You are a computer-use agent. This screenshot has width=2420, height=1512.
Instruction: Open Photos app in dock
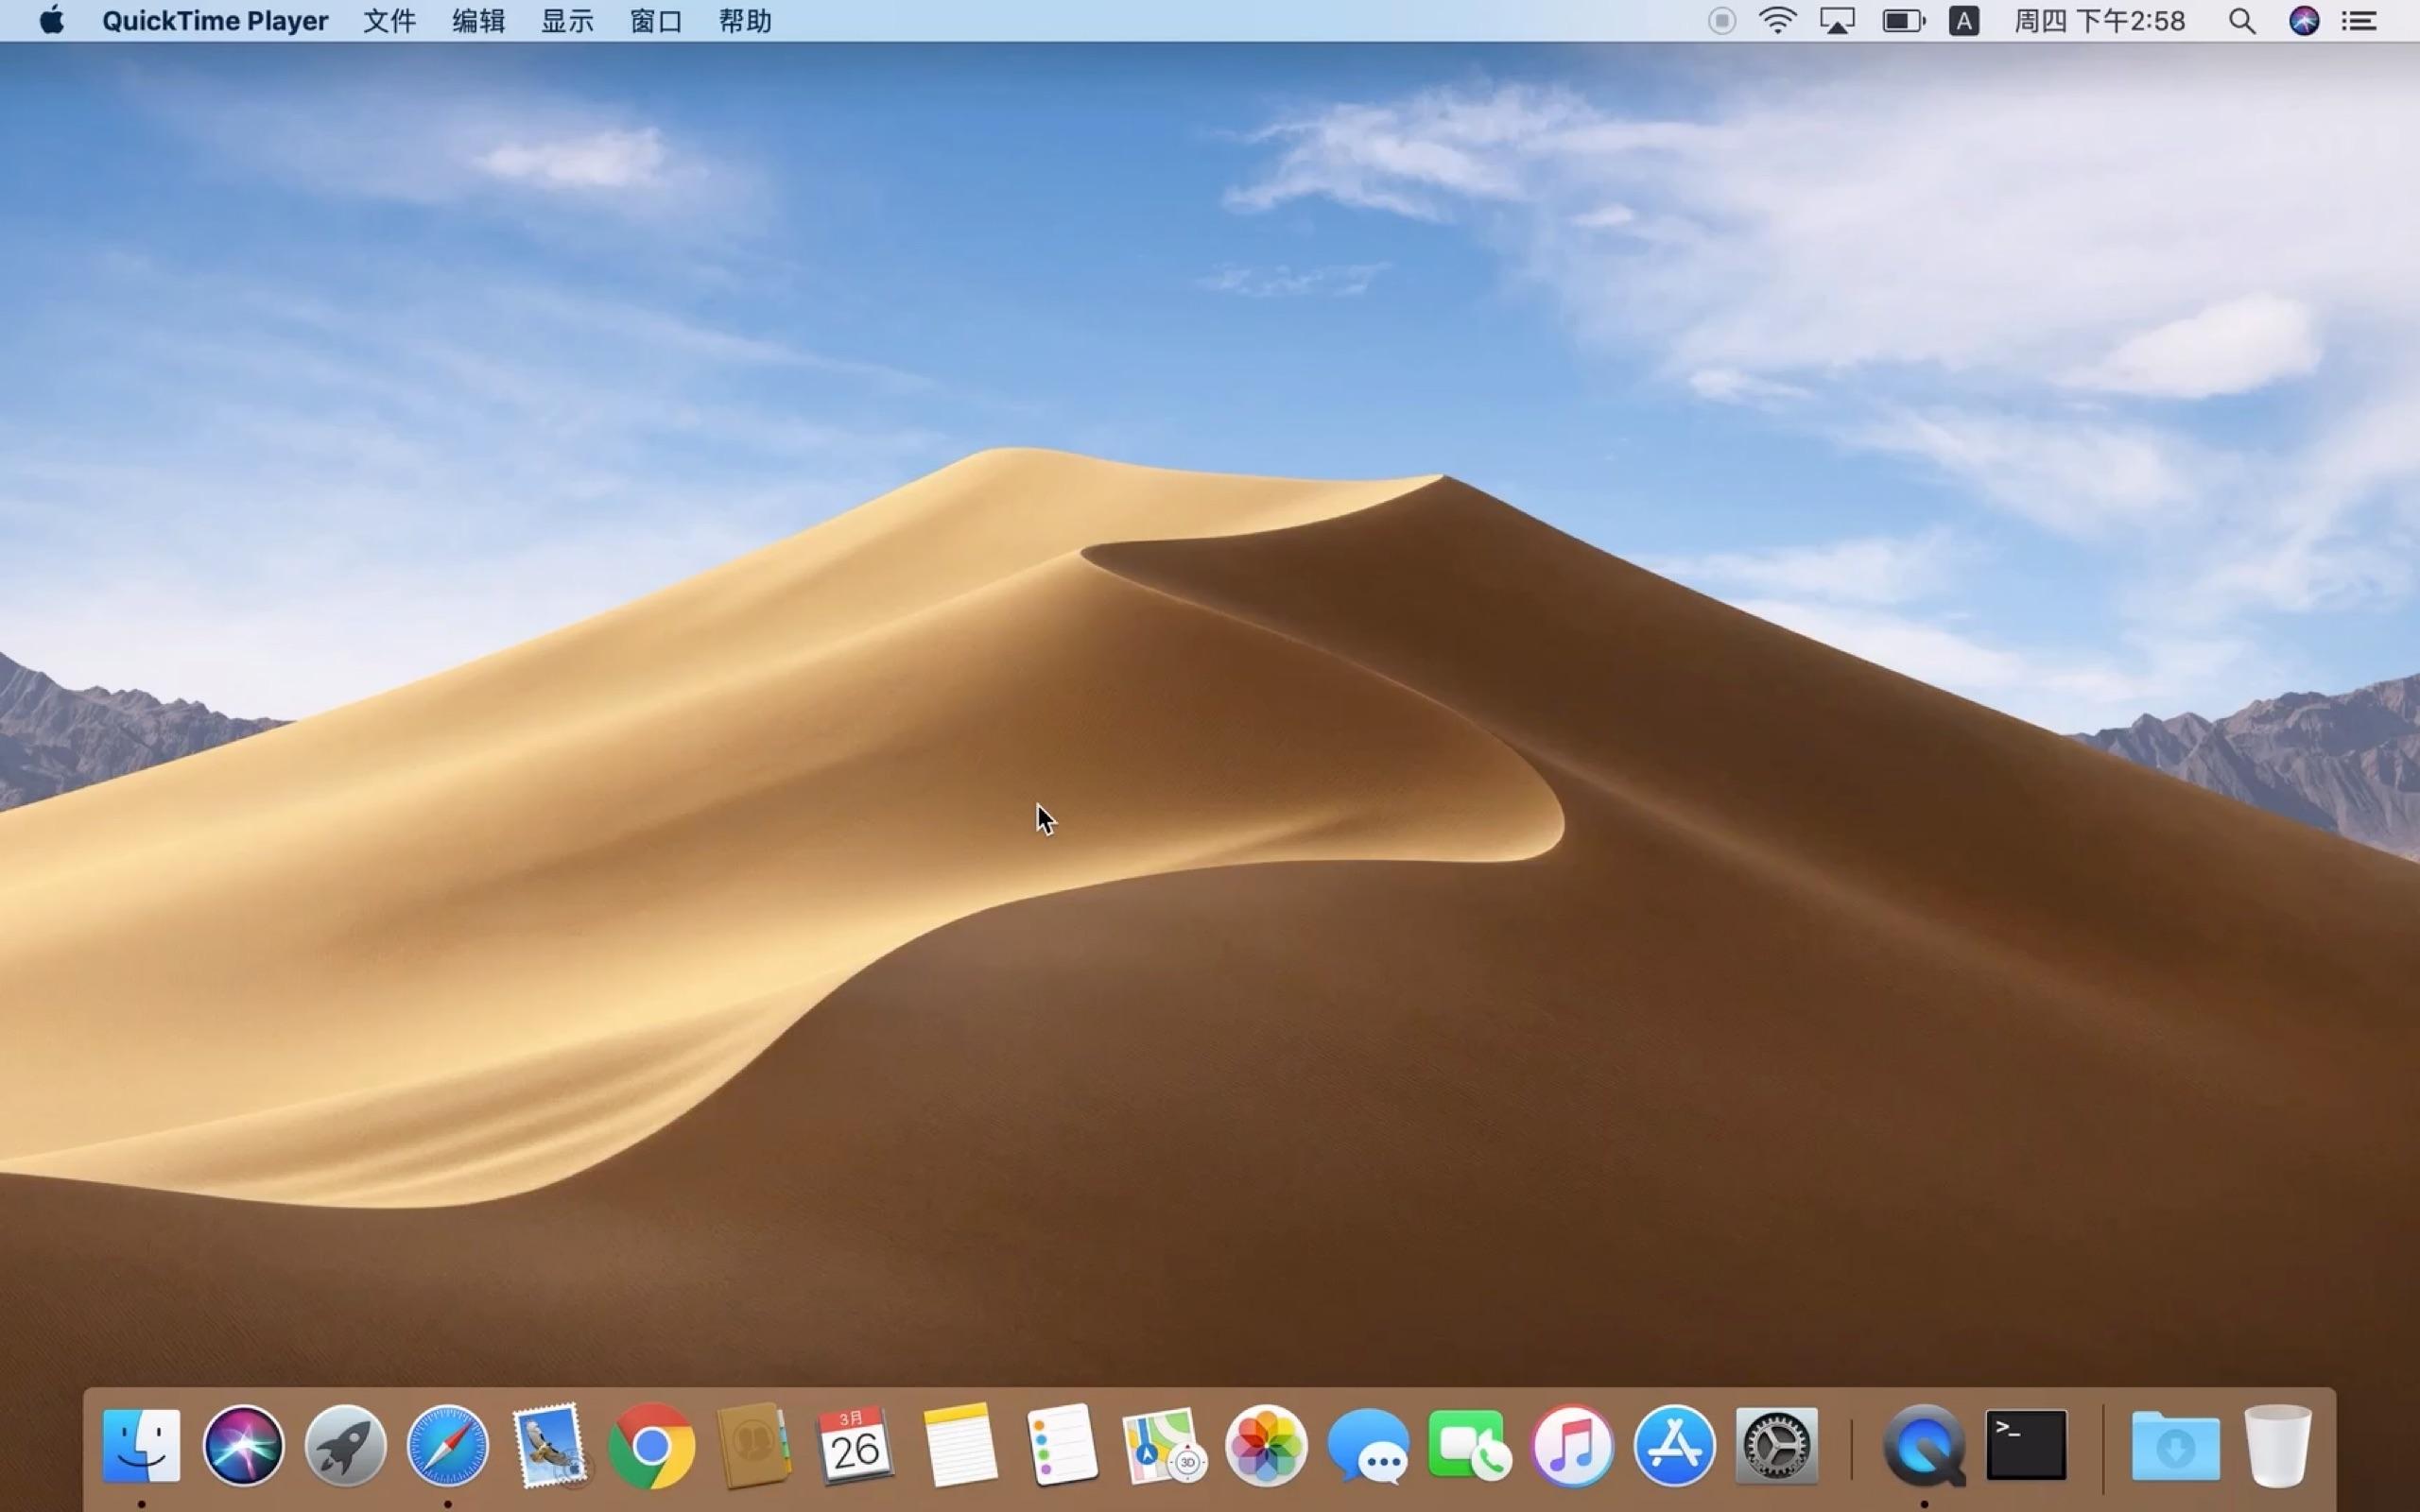(x=1265, y=1446)
